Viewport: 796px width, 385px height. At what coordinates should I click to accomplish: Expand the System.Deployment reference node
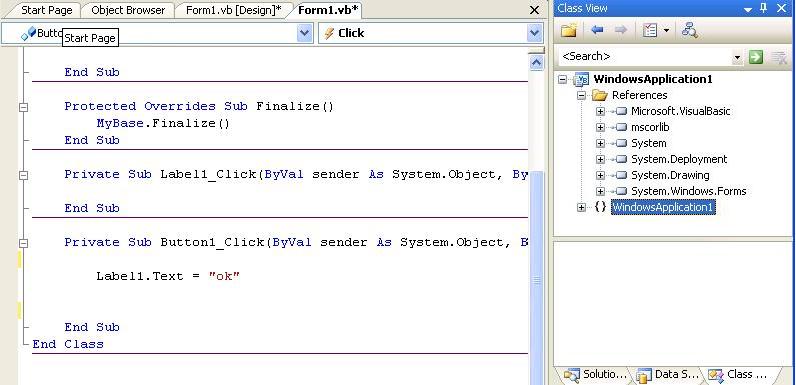601,159
